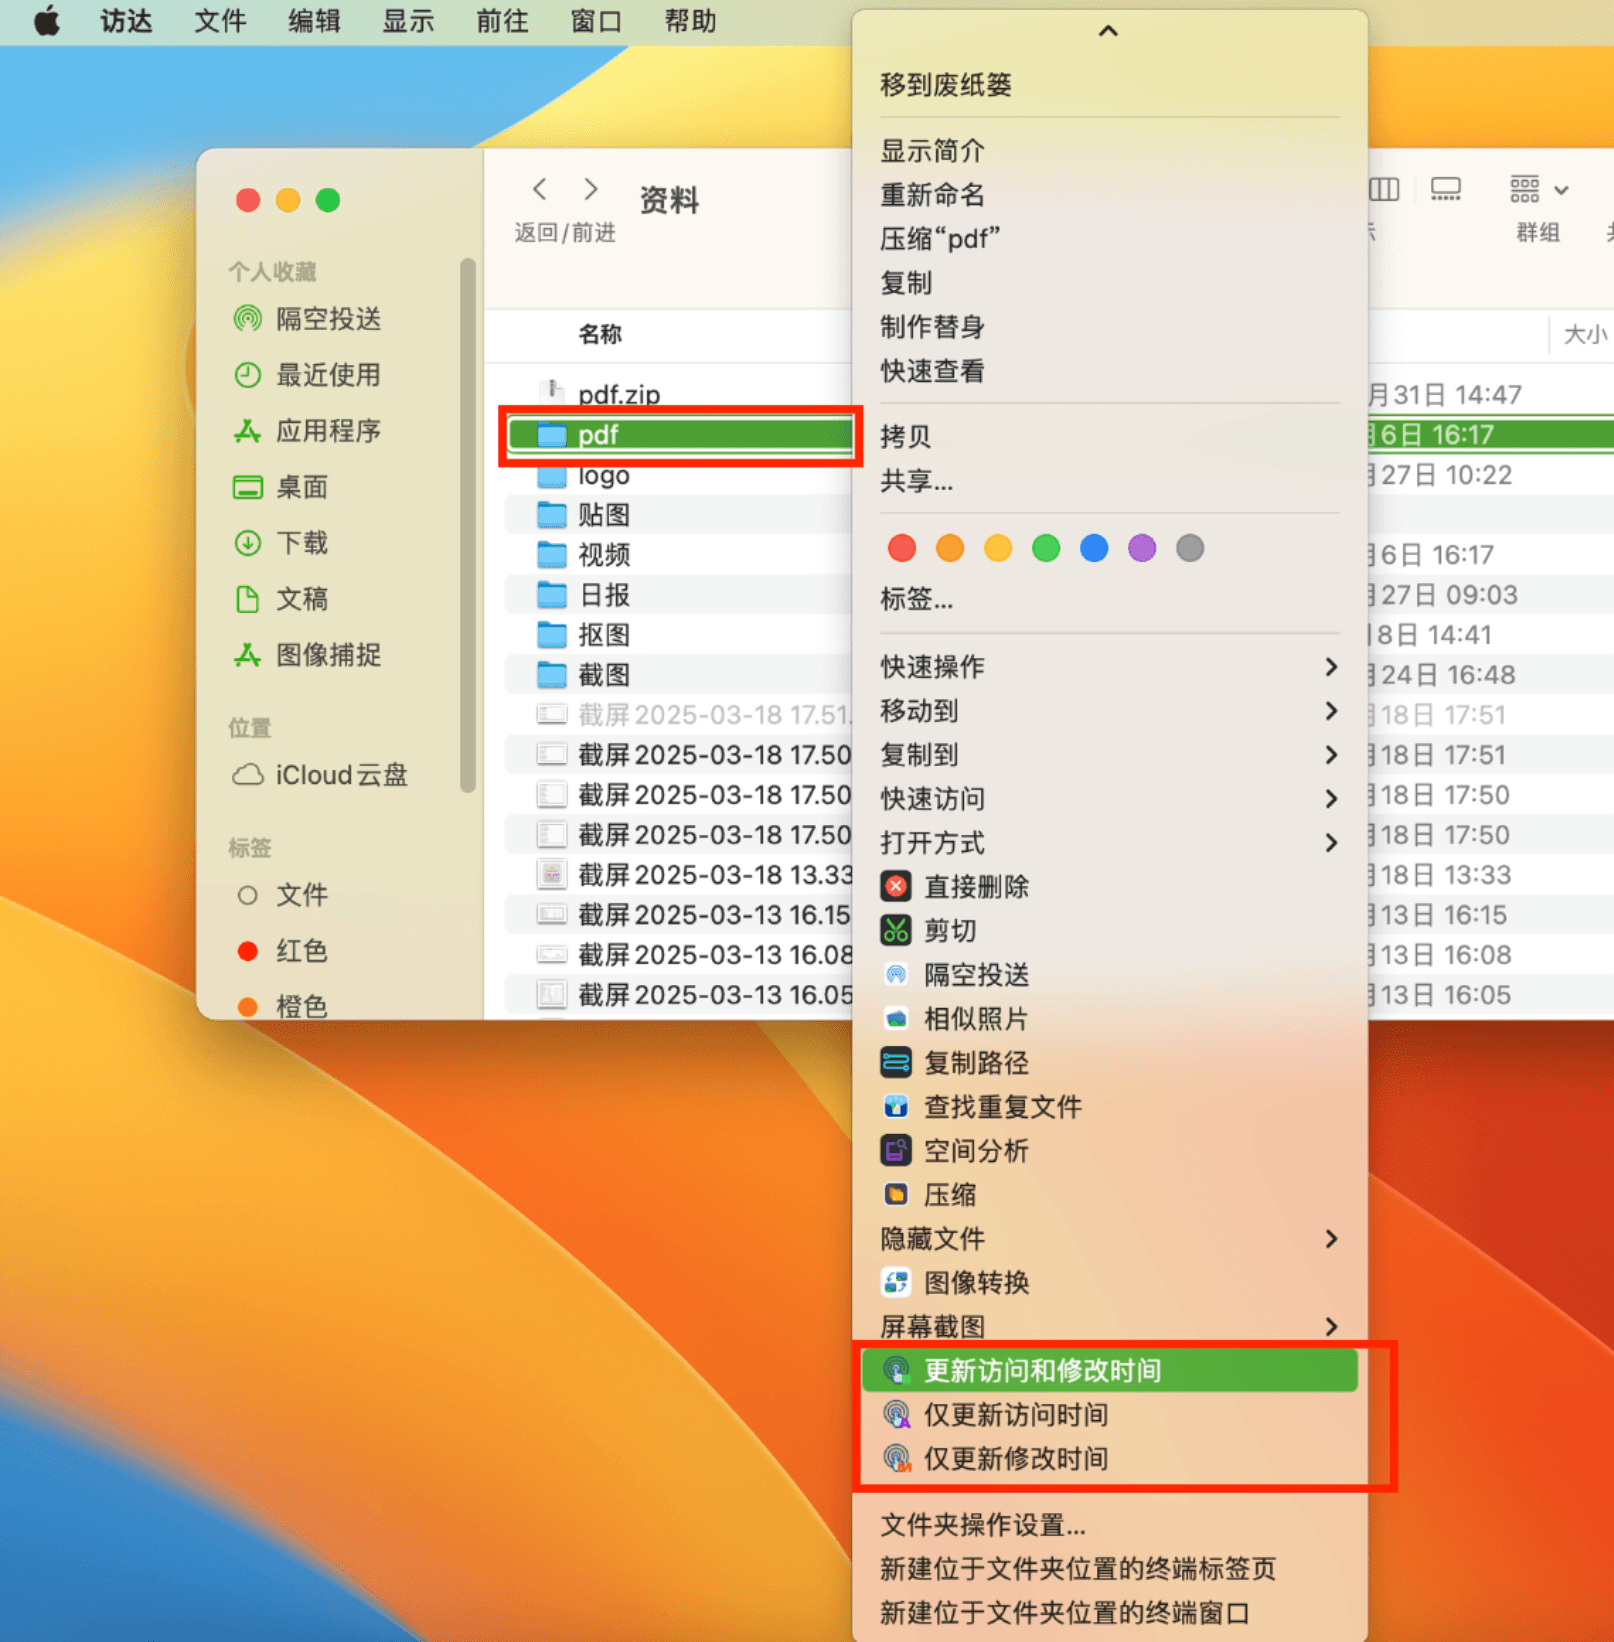Apply red tag color dot
The image size is (1614, 1642).
click(x=902, y=548)
